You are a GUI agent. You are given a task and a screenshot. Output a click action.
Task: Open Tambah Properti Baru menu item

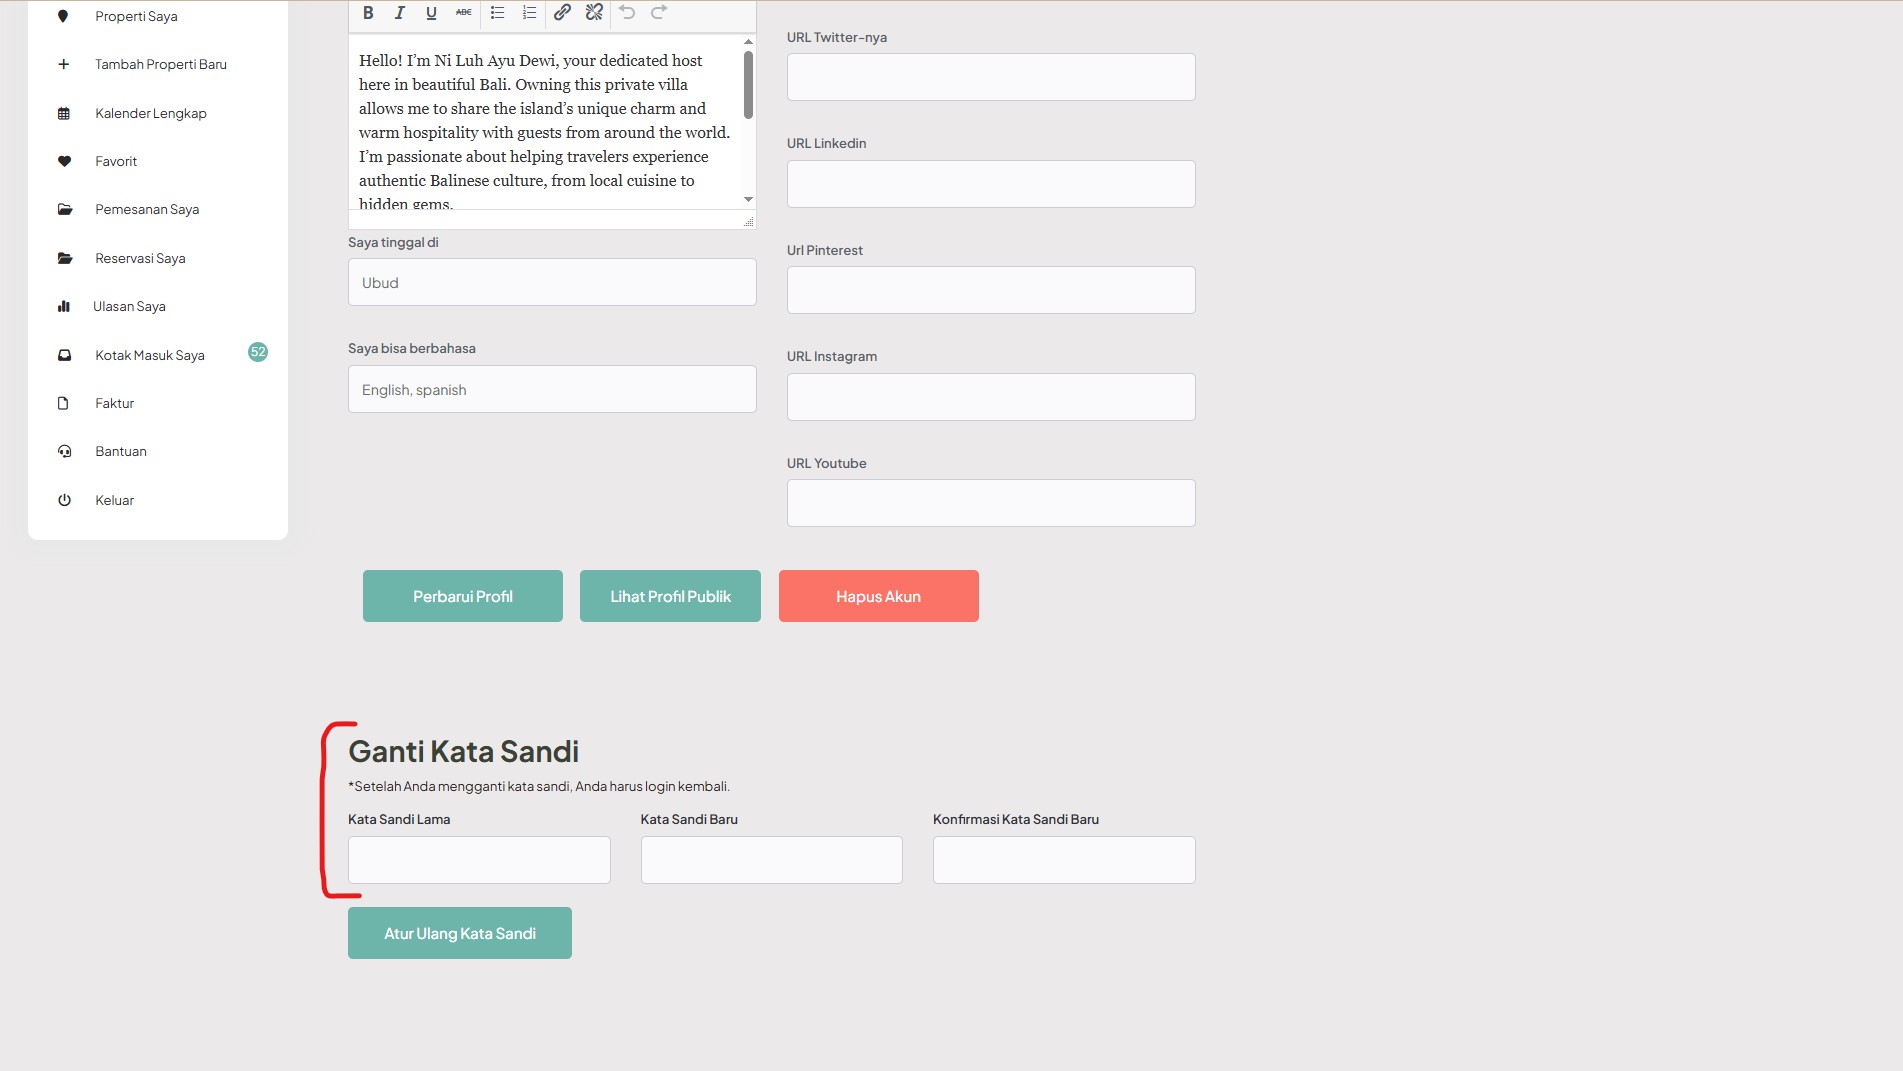[161, 64]
